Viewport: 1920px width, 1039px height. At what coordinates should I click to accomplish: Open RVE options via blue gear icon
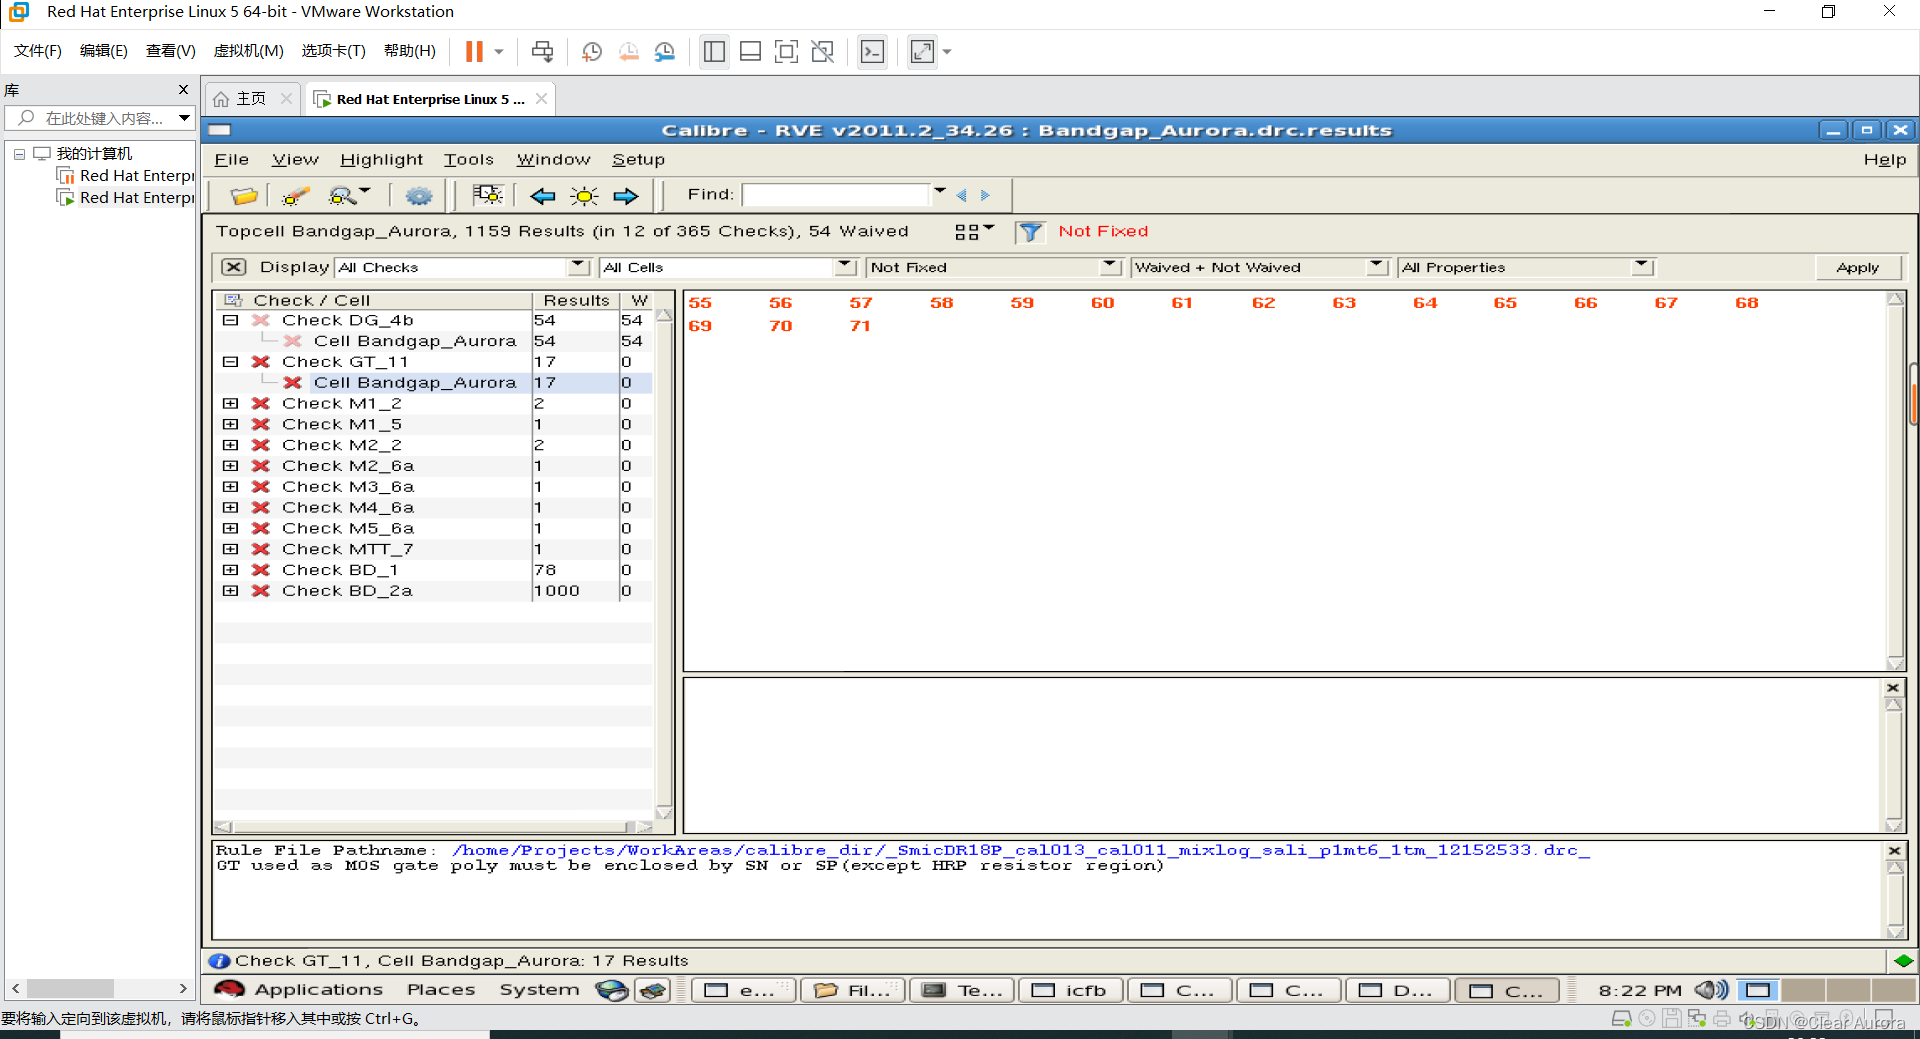point(419,195)
